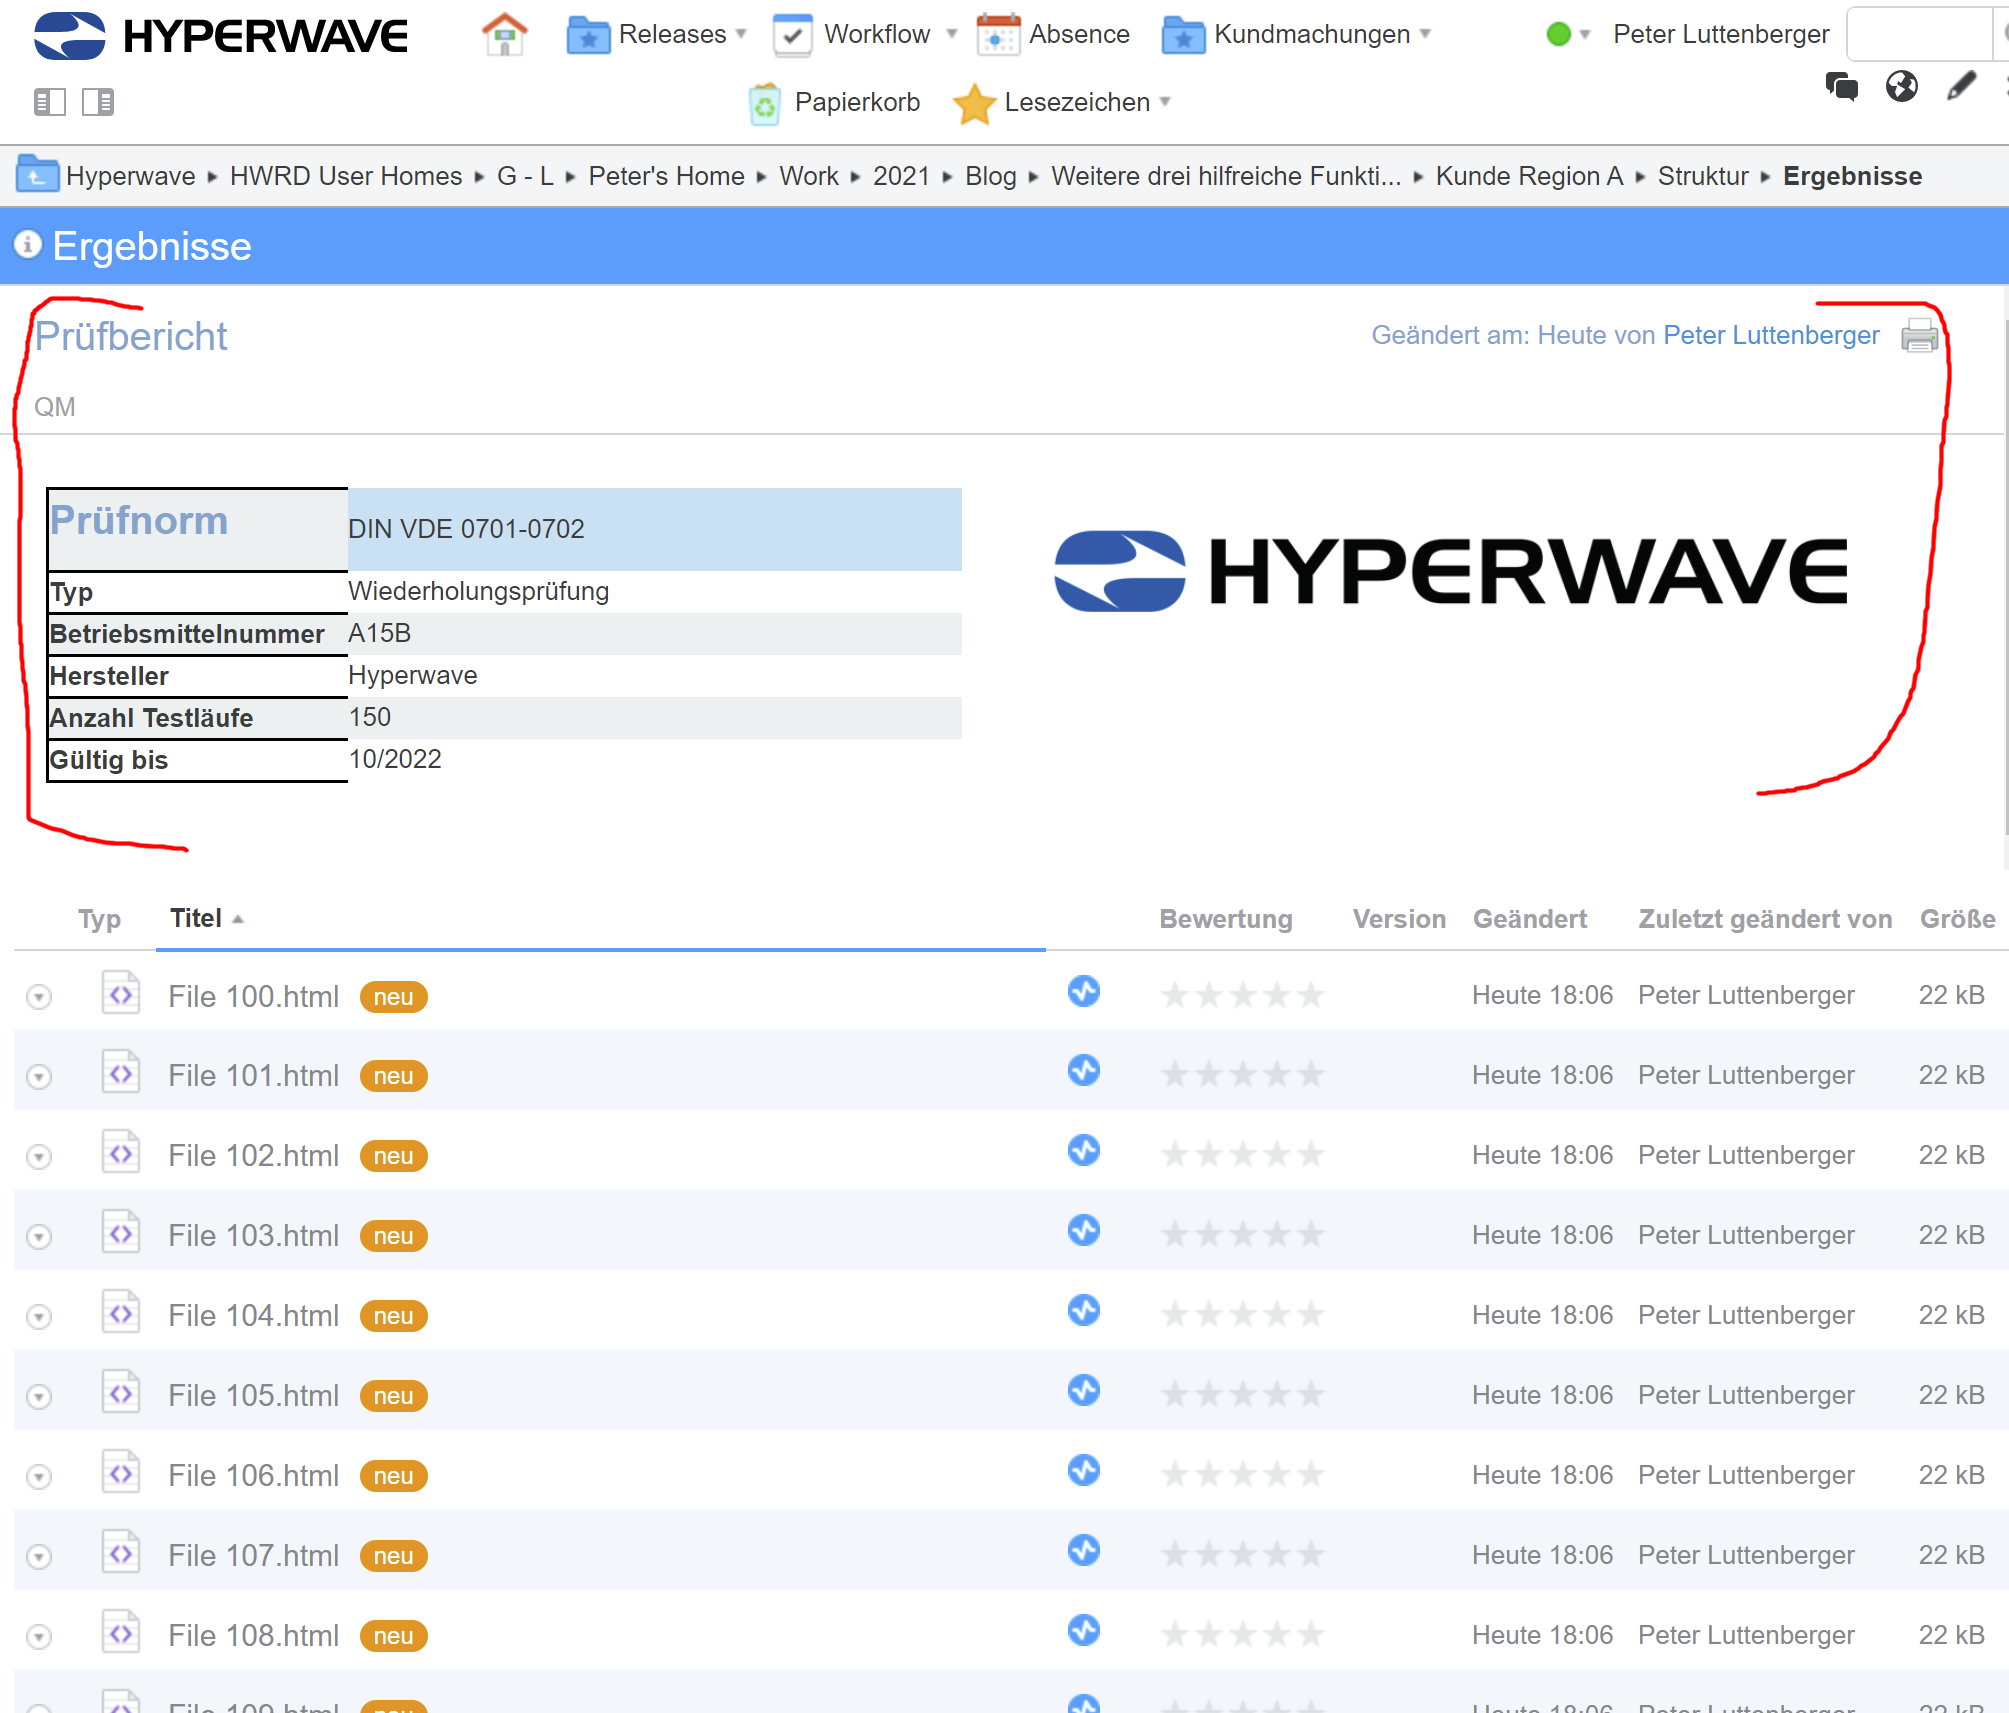Viewport: 2009px width, 1713px height.
Task: Navigate to Peter's Home breadcrumb
Action: pyautogui.click(x=666, y=176)
